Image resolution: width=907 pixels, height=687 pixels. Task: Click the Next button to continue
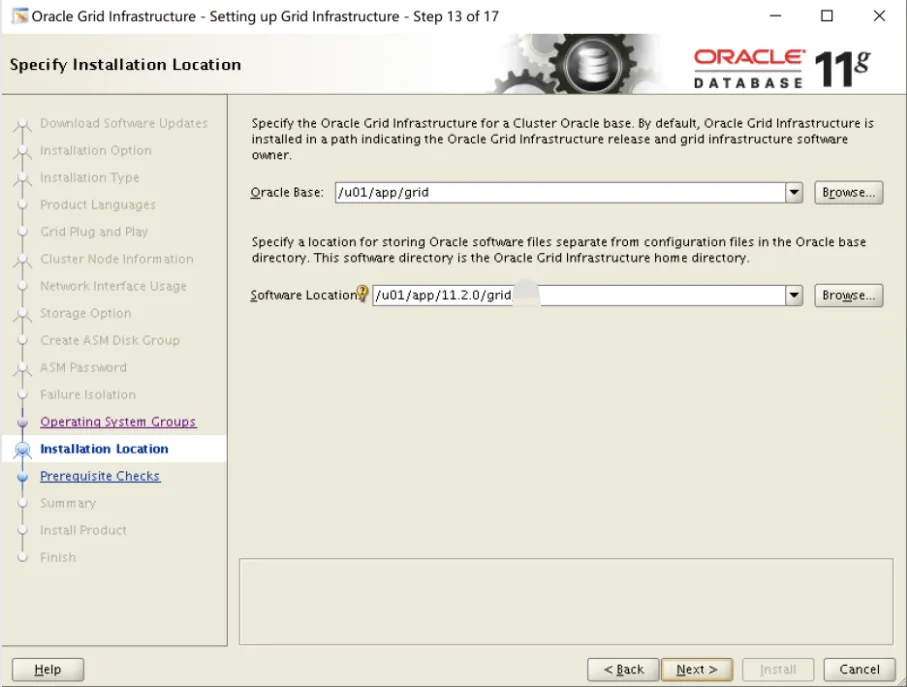pyautogui.click(x=697, y=669)
